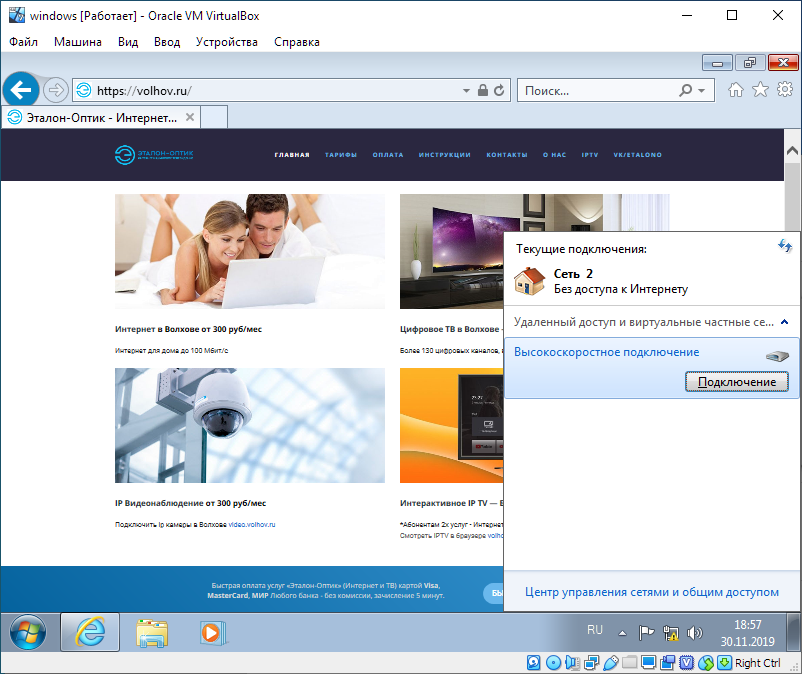Launch Windows Media Player from taskbar

pyautogui.click(x=210, y=633)
